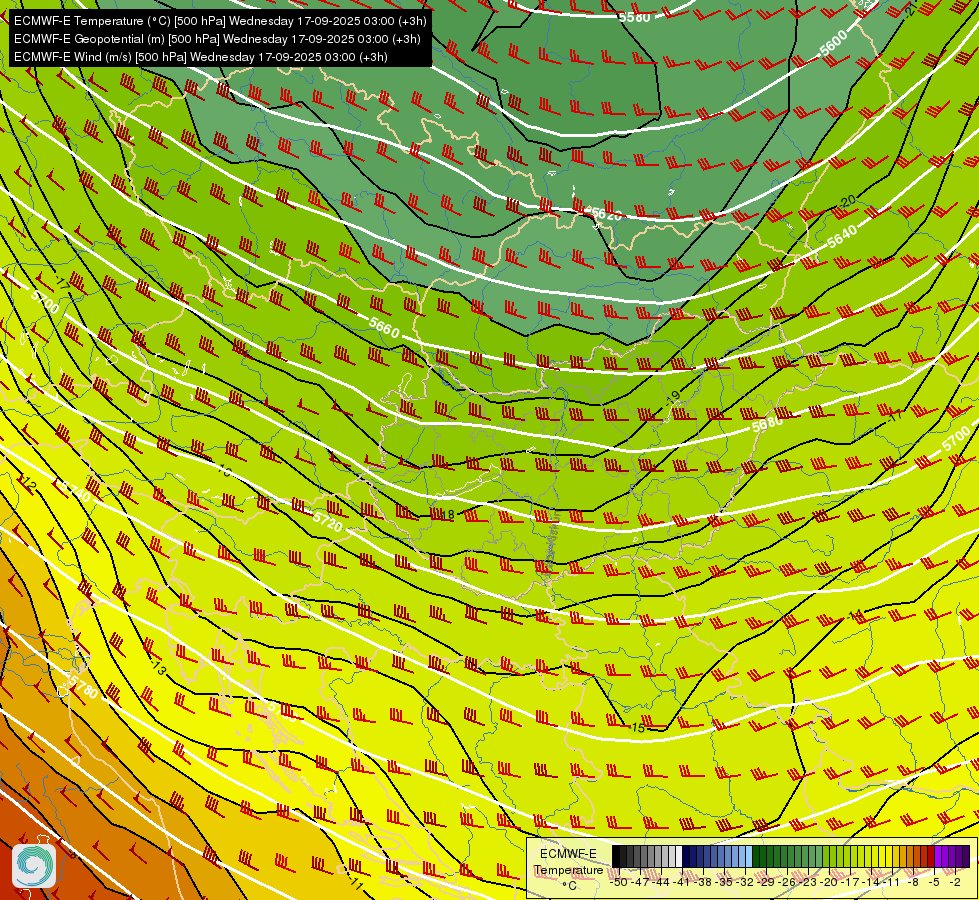This screenshot has width=979, height=900.
Task: Click the 5780 geopotential contour label
Action: [x=82, y=686]
